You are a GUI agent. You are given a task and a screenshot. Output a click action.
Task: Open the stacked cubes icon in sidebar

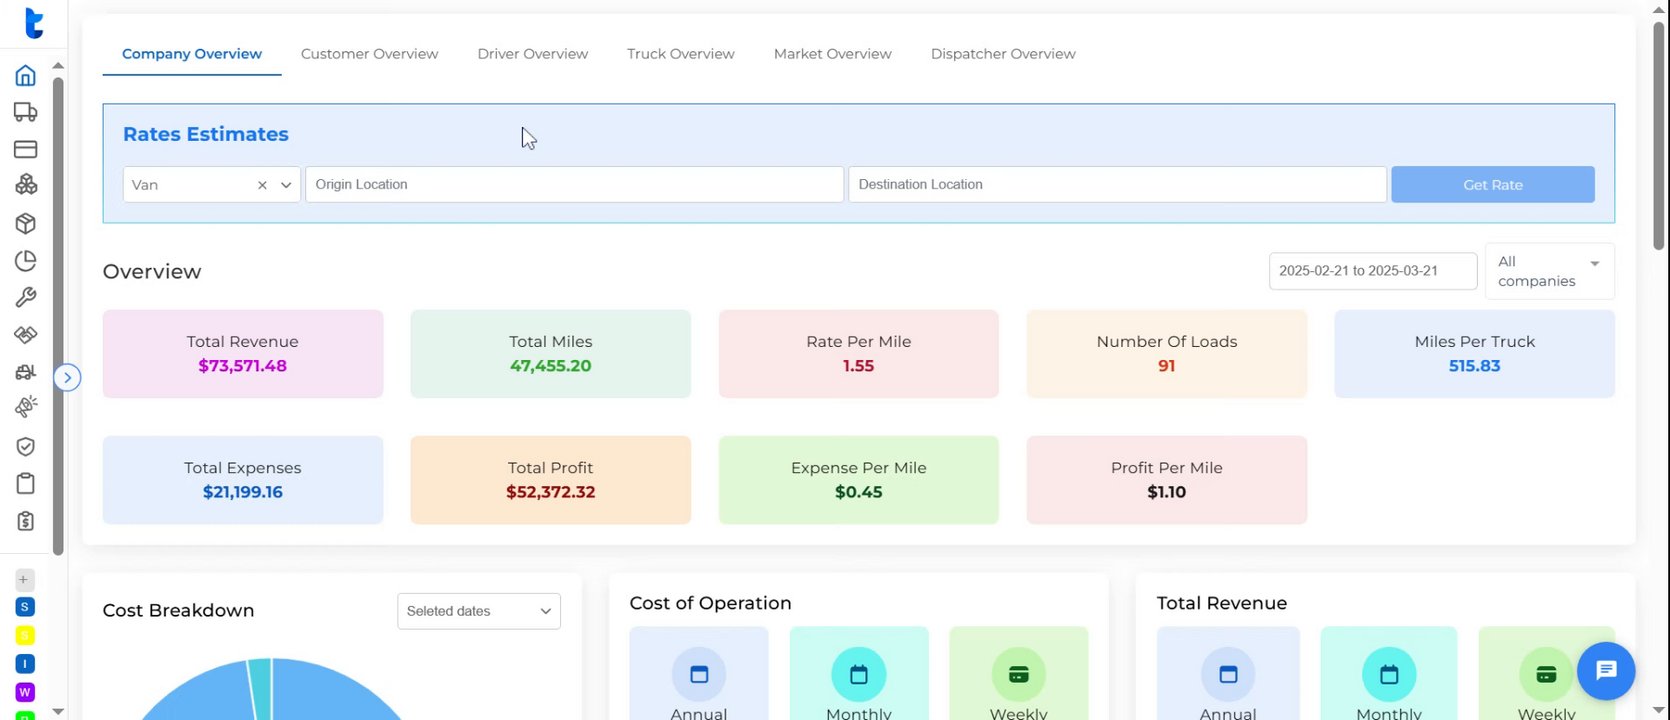pyautogui.click(x=26, y=185)
